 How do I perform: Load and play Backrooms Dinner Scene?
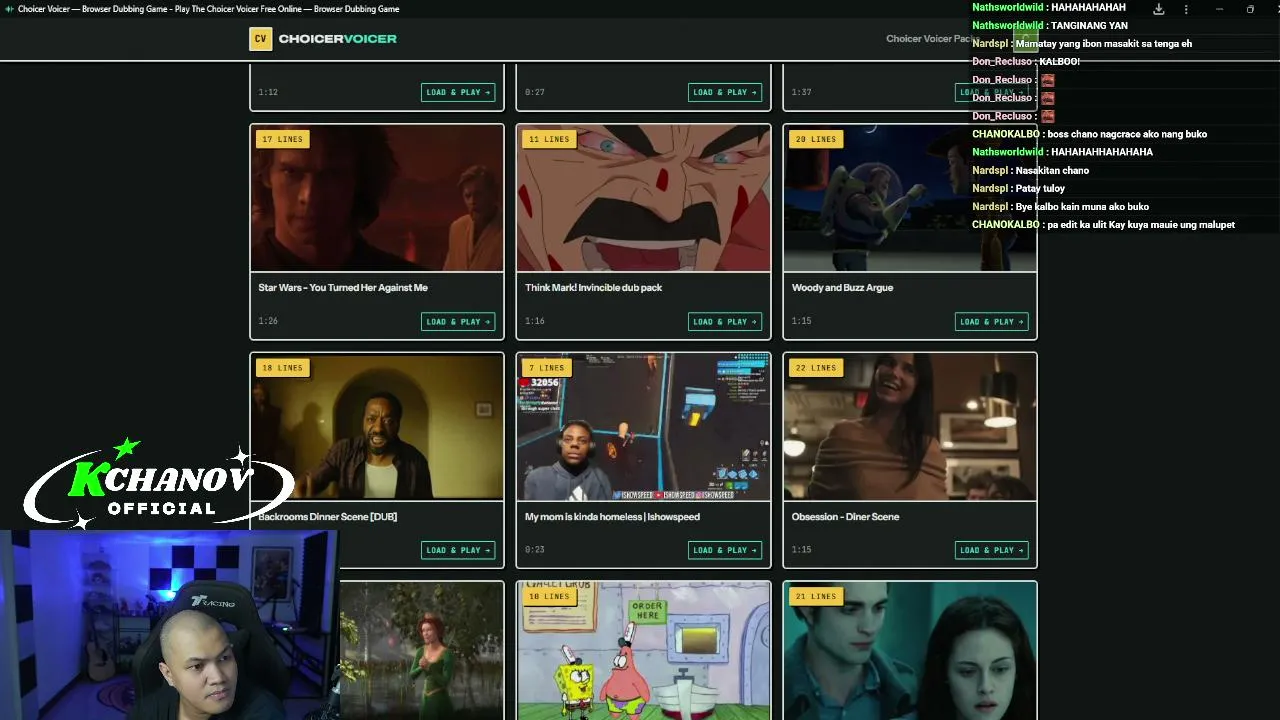click(458, 550)
